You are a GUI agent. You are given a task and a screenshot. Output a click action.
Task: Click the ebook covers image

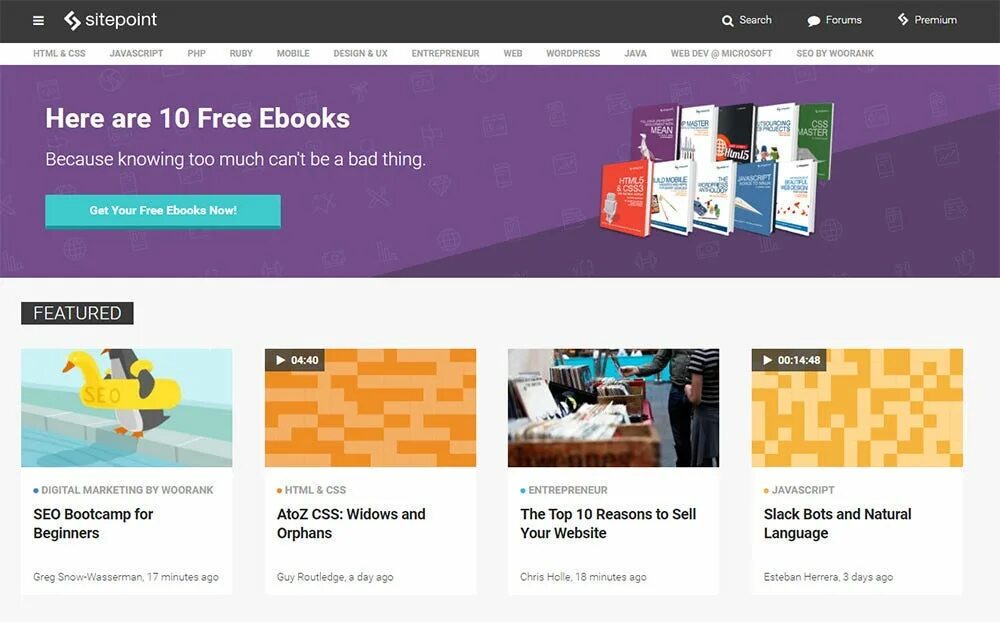(716, 169)
